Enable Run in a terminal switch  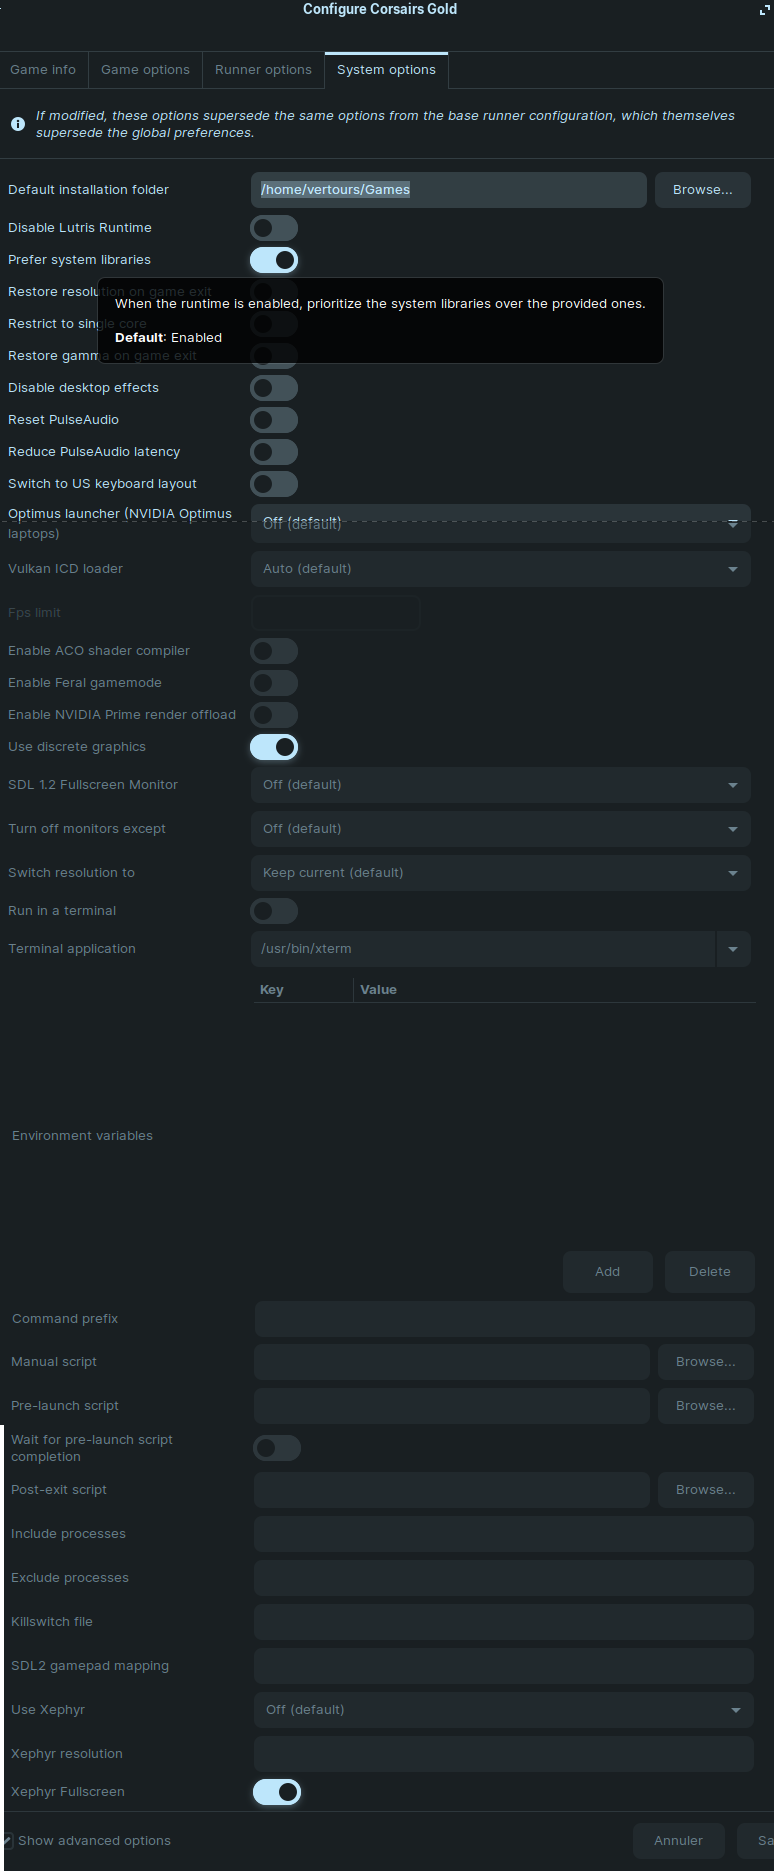pyautogui.click(x=274, y=911)
